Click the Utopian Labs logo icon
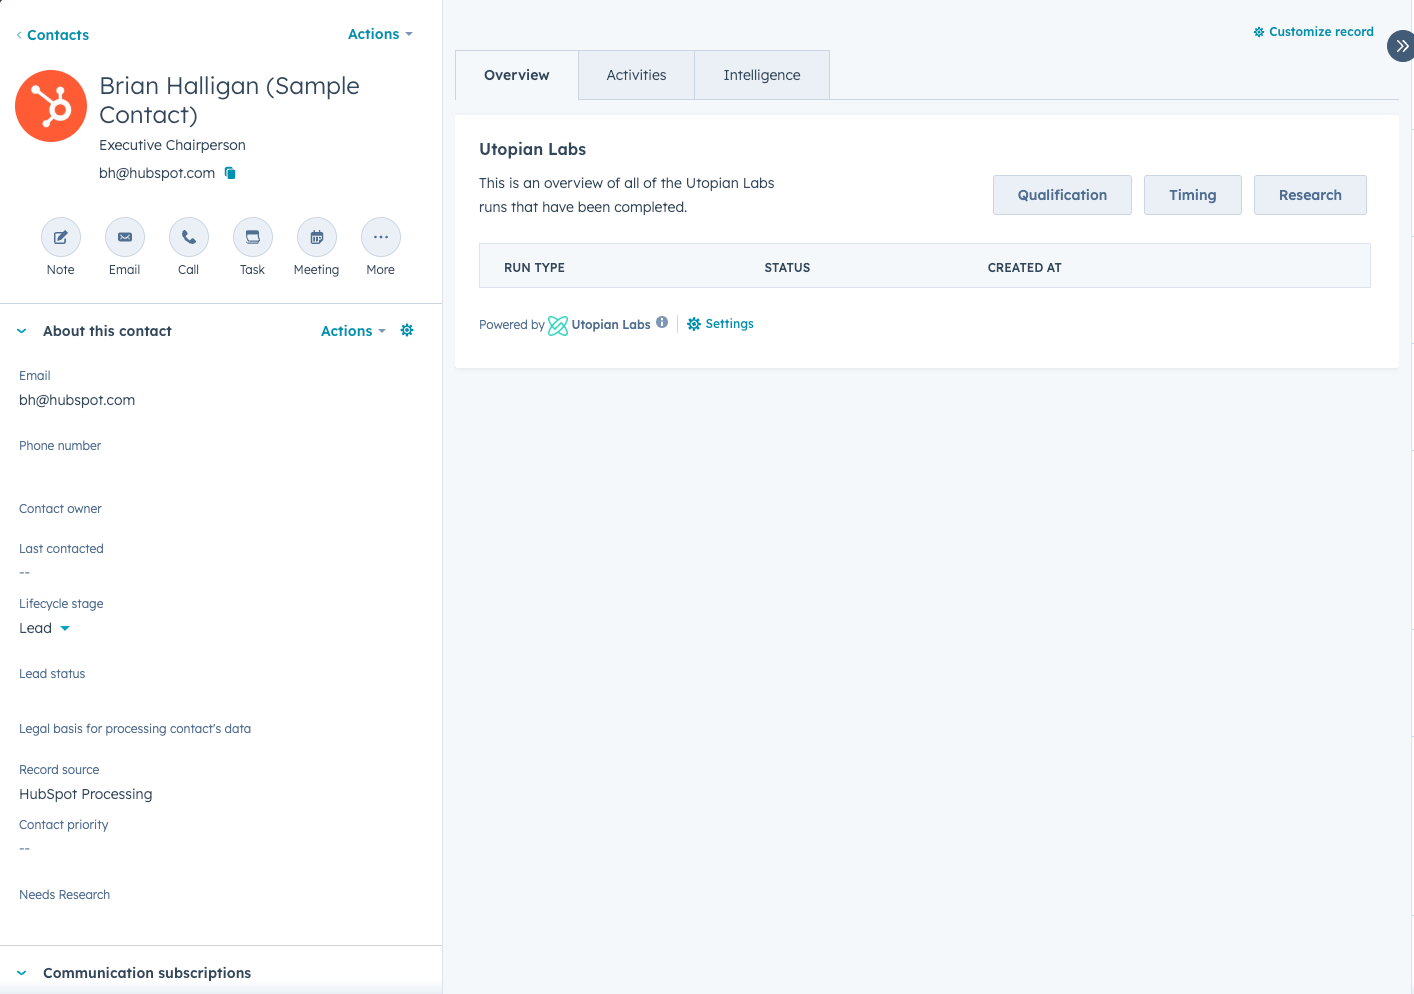 pyautogui.click(x=558, y=325)
